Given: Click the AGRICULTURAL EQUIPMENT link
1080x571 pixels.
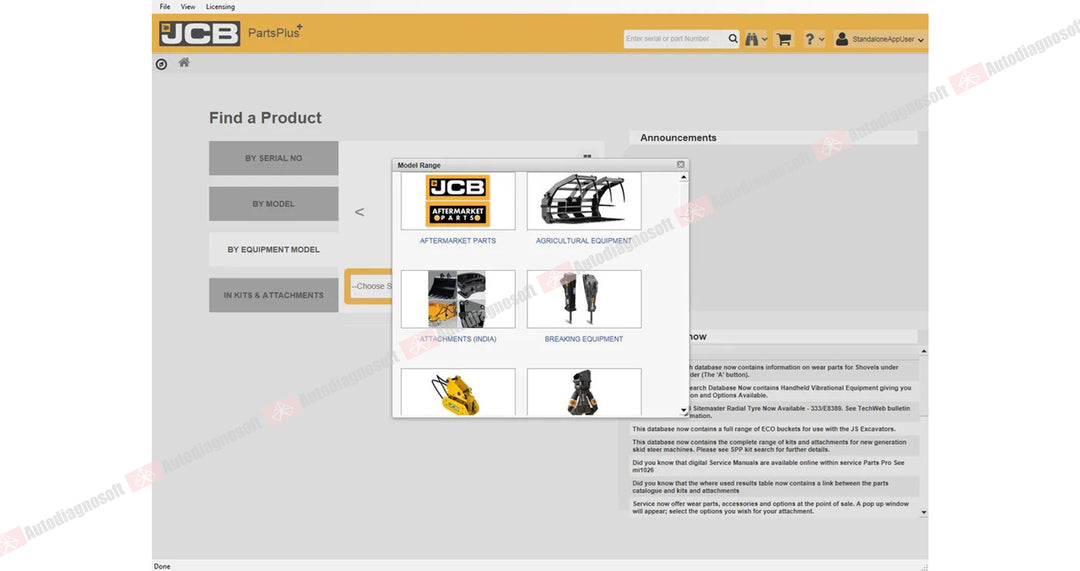Looking at the screenshot, I should pyautogui.click(x=584, y=240).
